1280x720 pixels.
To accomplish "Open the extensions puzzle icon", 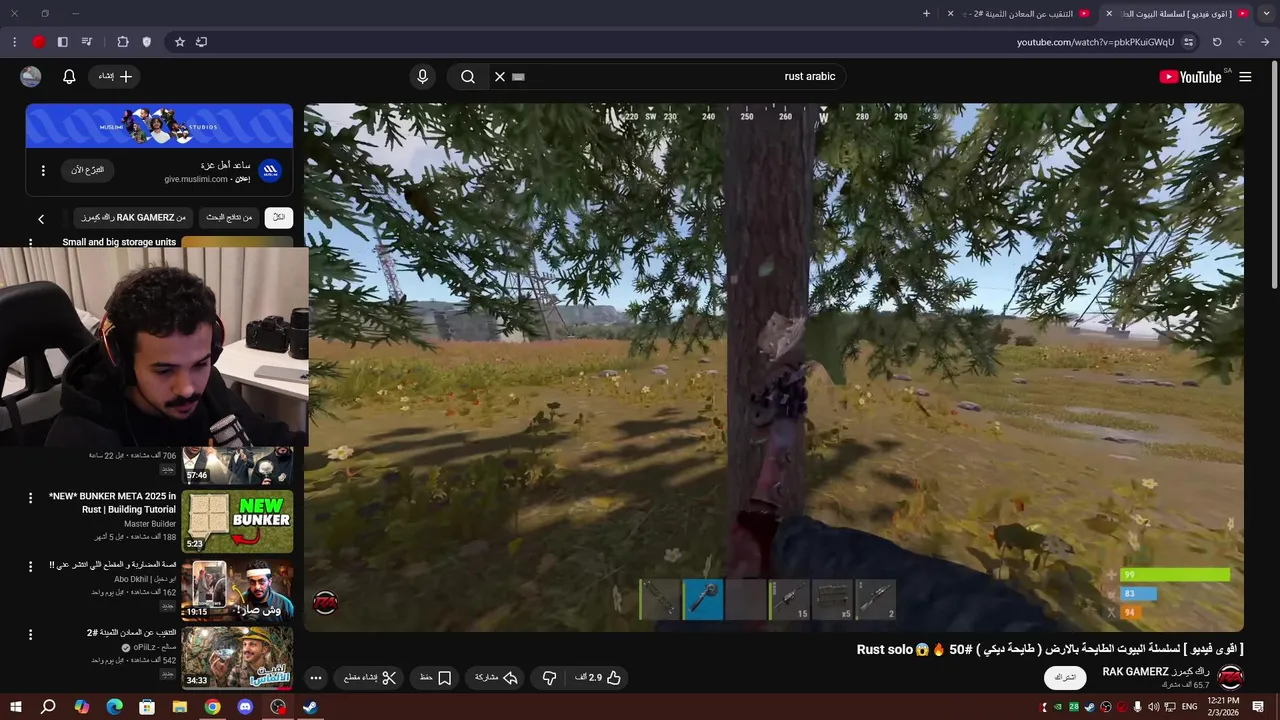I will [123, 42].
